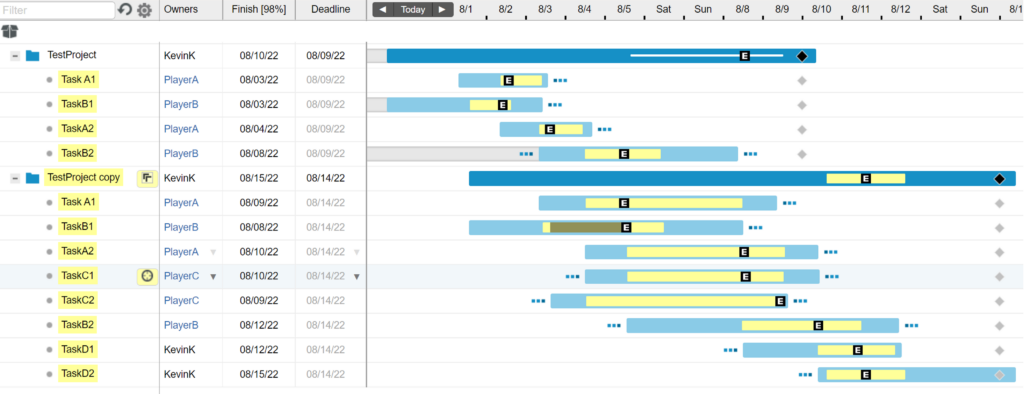Click the dark progress segment of TaskB1 copy bar
The height and width of the screenshot is (394, 1024).
(x=586, y=227)
